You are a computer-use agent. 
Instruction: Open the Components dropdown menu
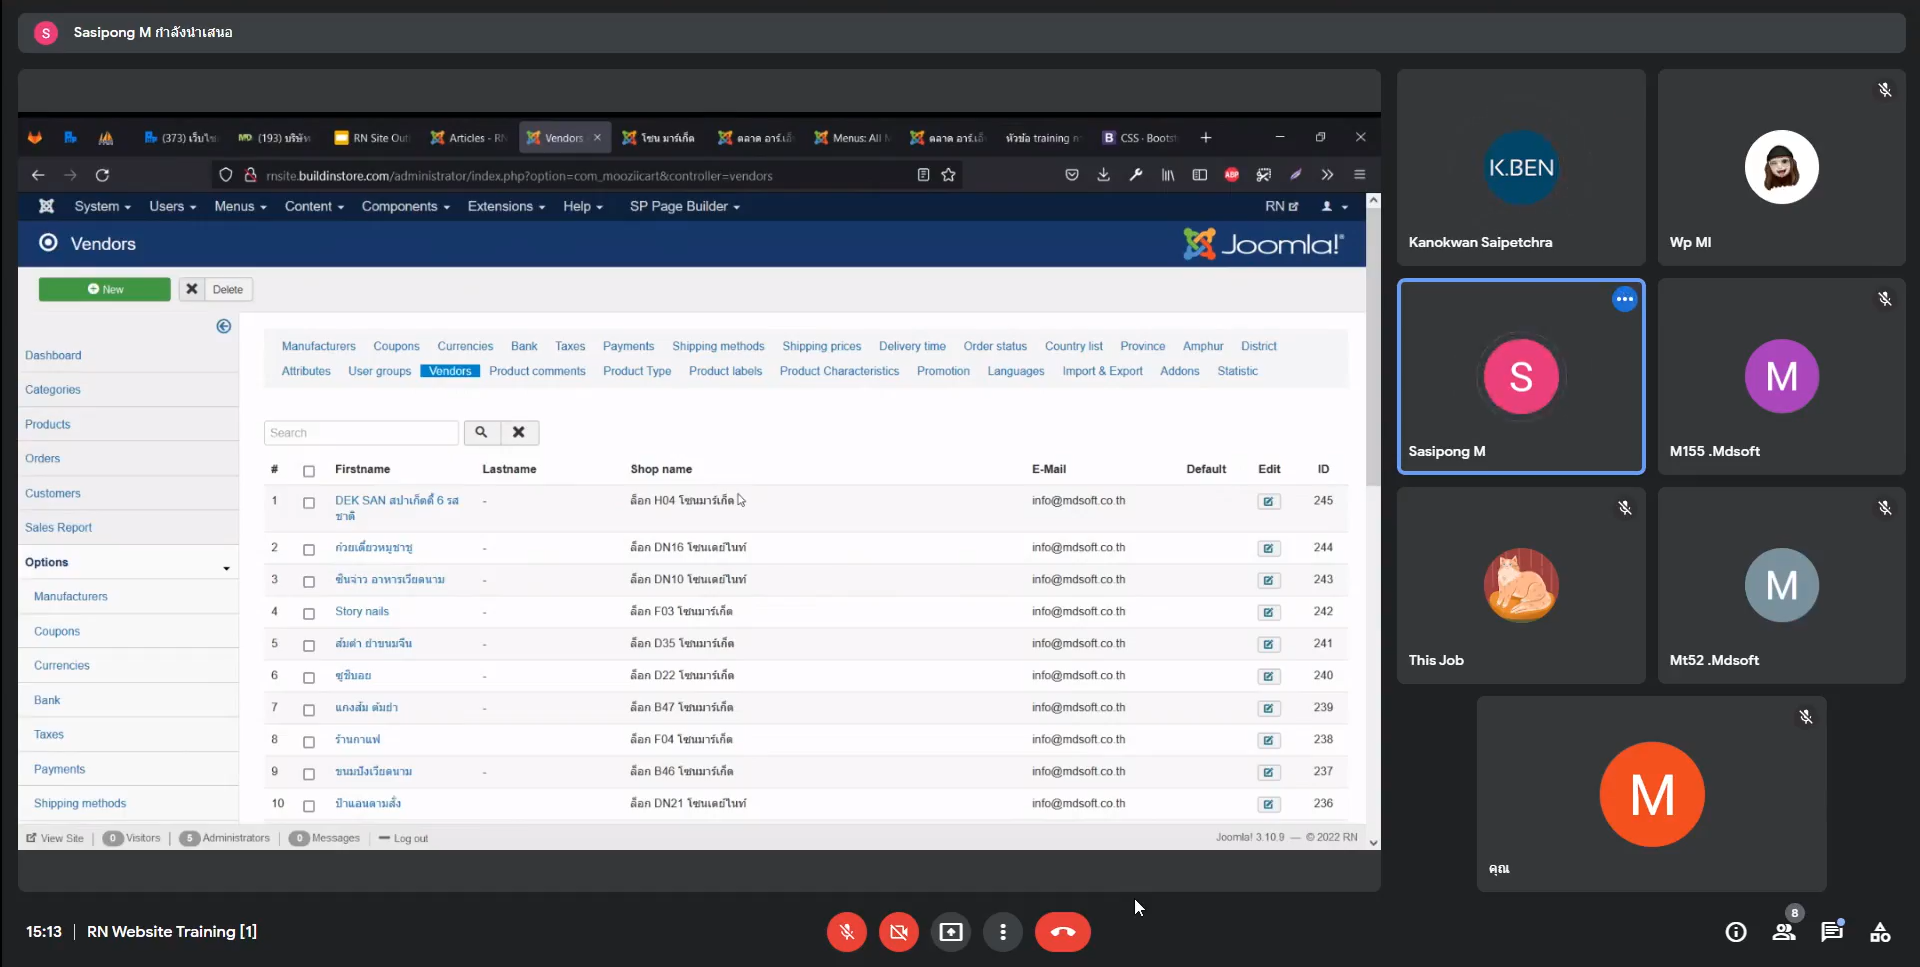[x=405, y=206]
